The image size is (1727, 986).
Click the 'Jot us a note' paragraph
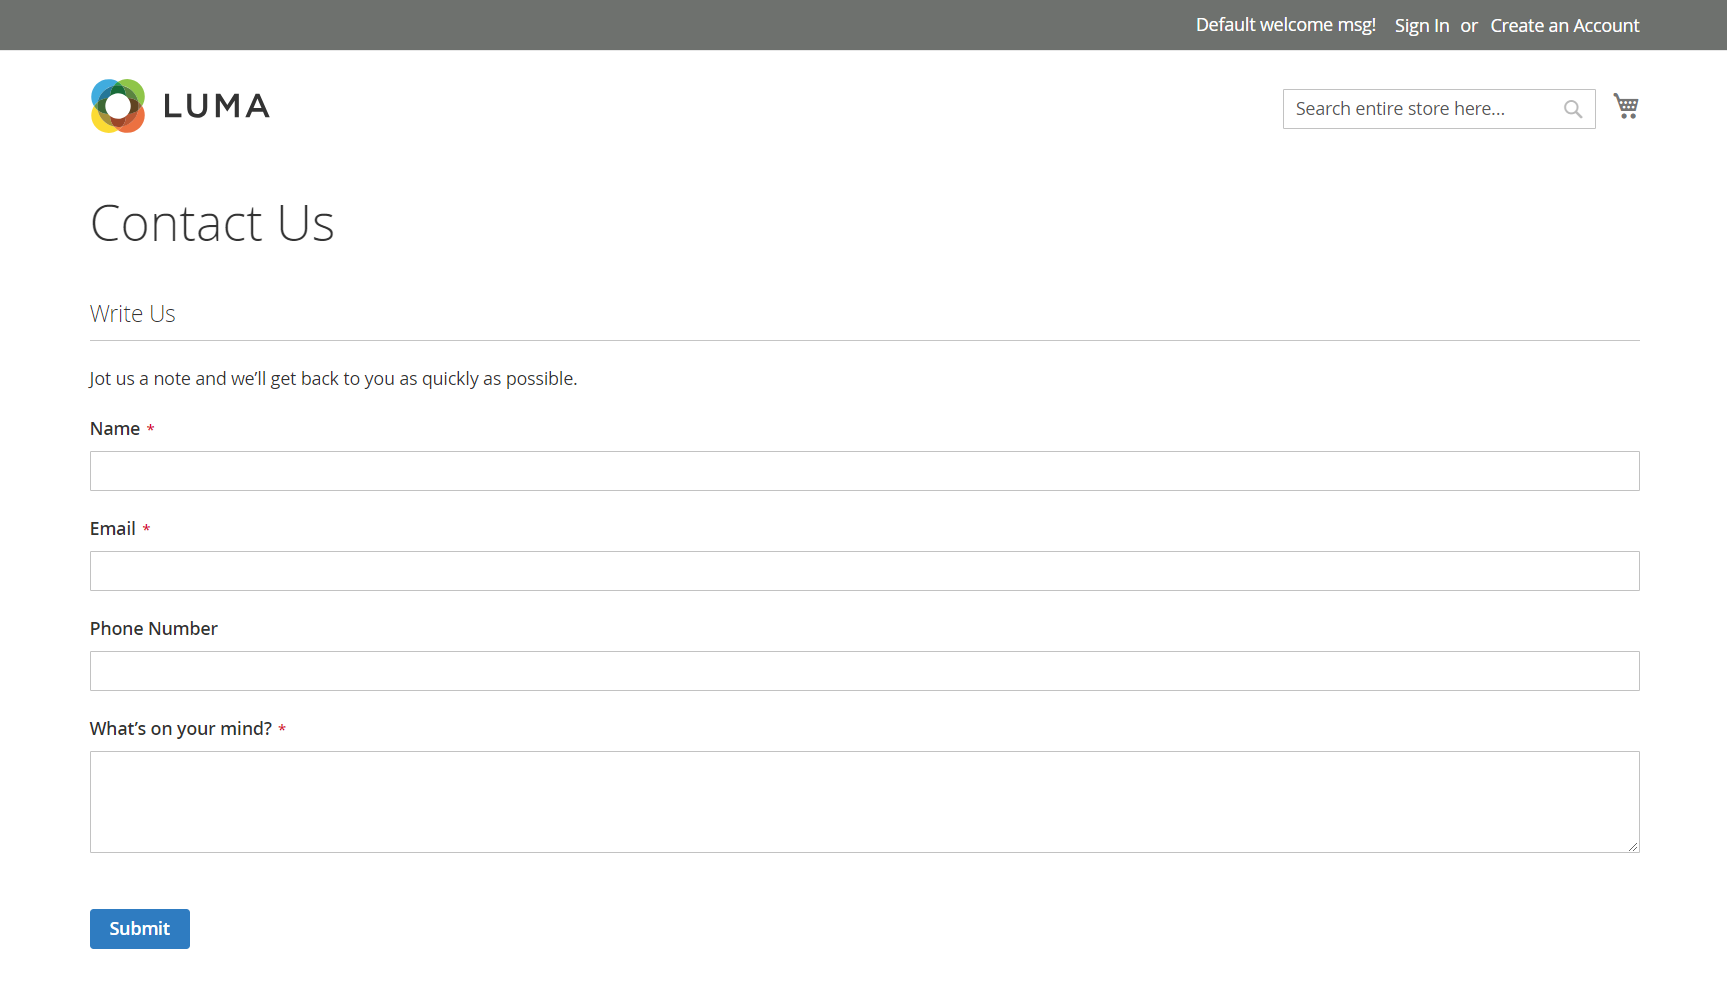coord(333,379)
